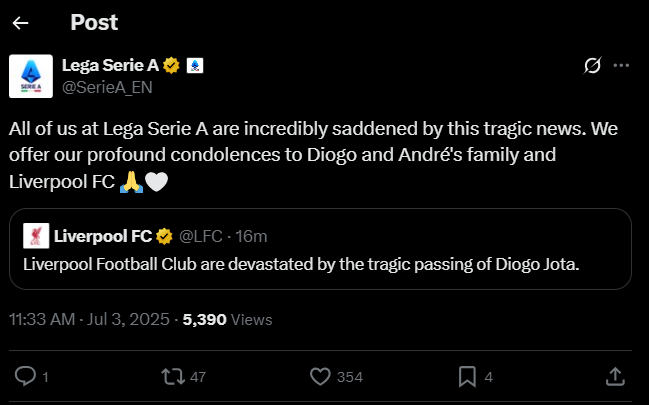Open the share post upload icon
649x405 pixels.
(x=615, y=377)
